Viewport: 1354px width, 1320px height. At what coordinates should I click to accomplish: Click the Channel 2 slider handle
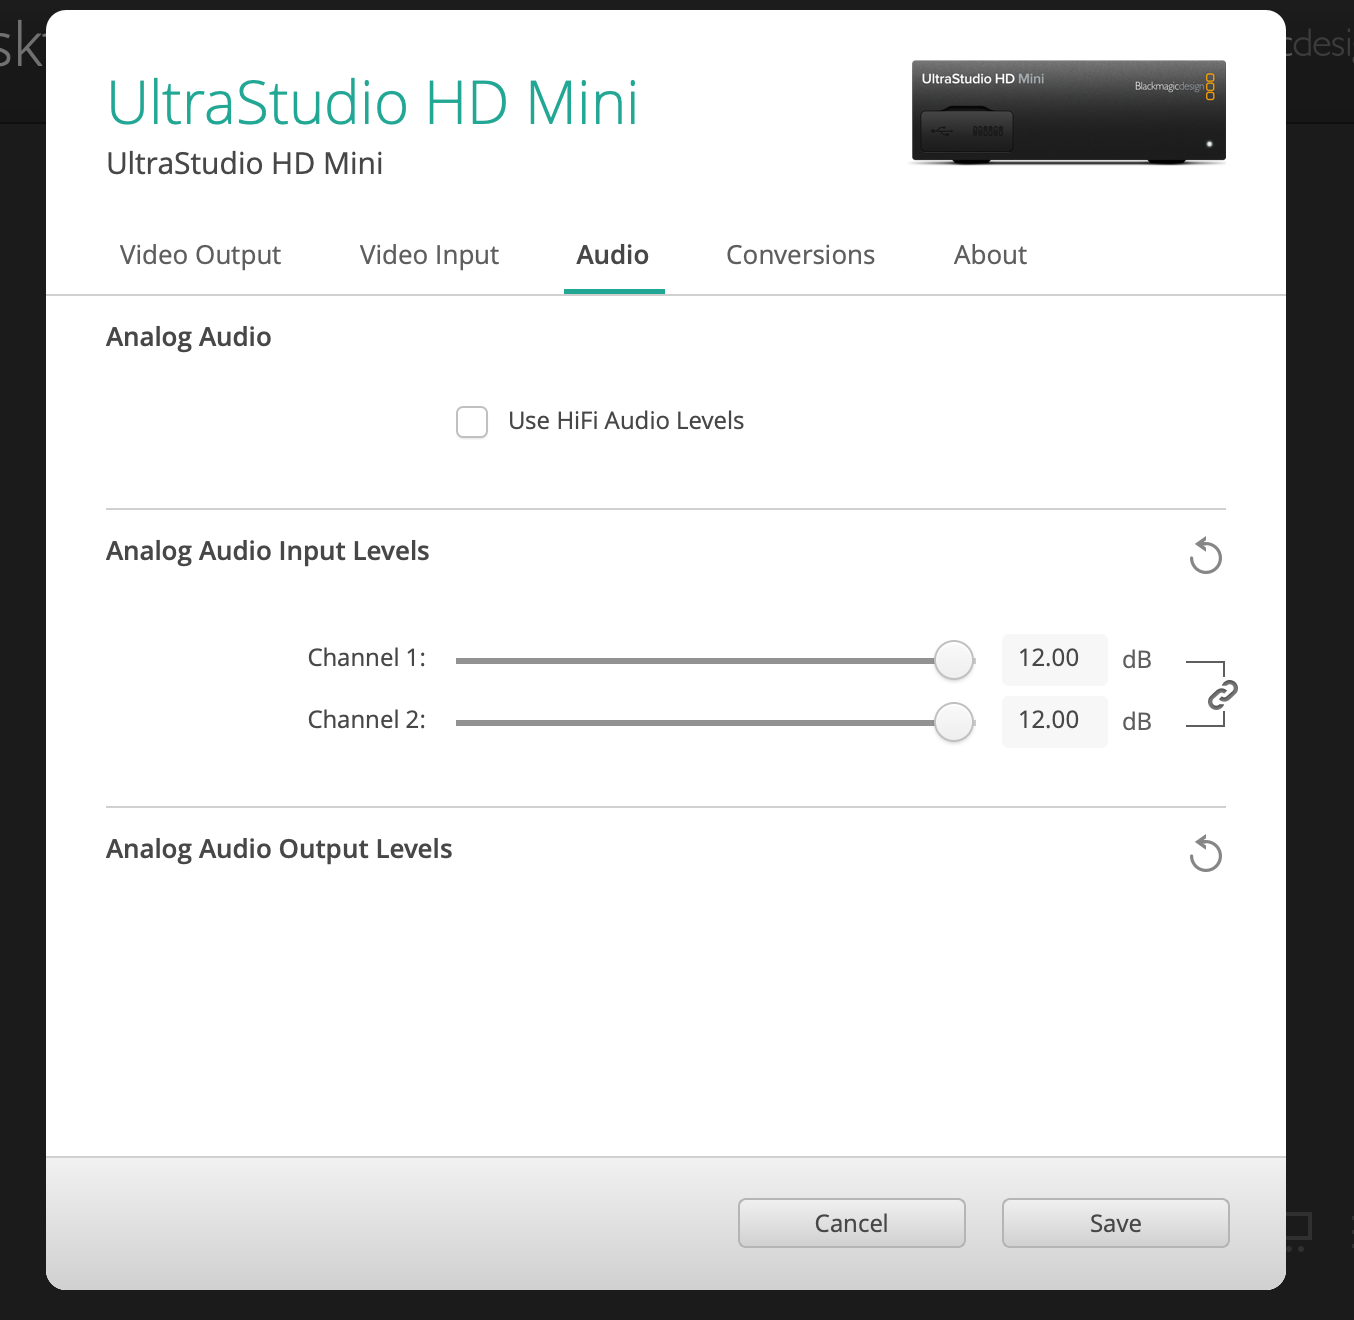click(x=954, y=722)
